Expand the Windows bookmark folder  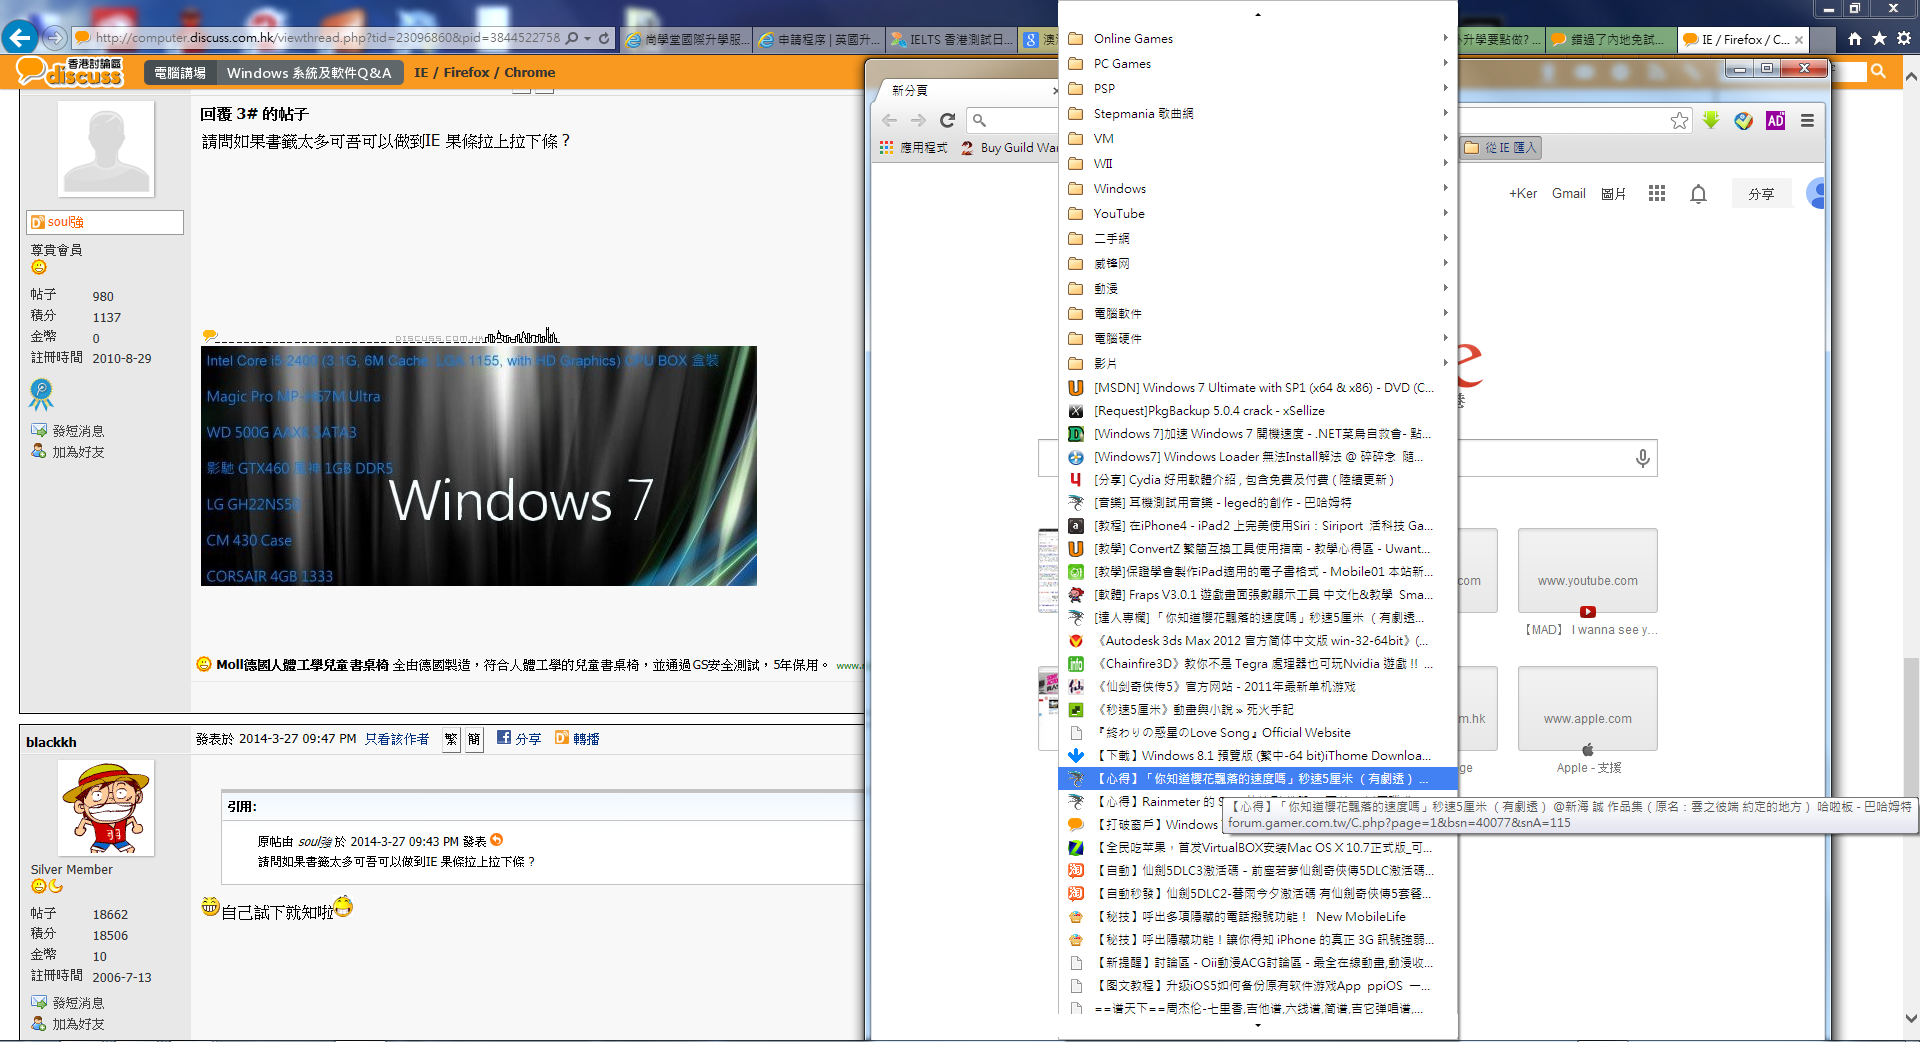(1258, 188)
